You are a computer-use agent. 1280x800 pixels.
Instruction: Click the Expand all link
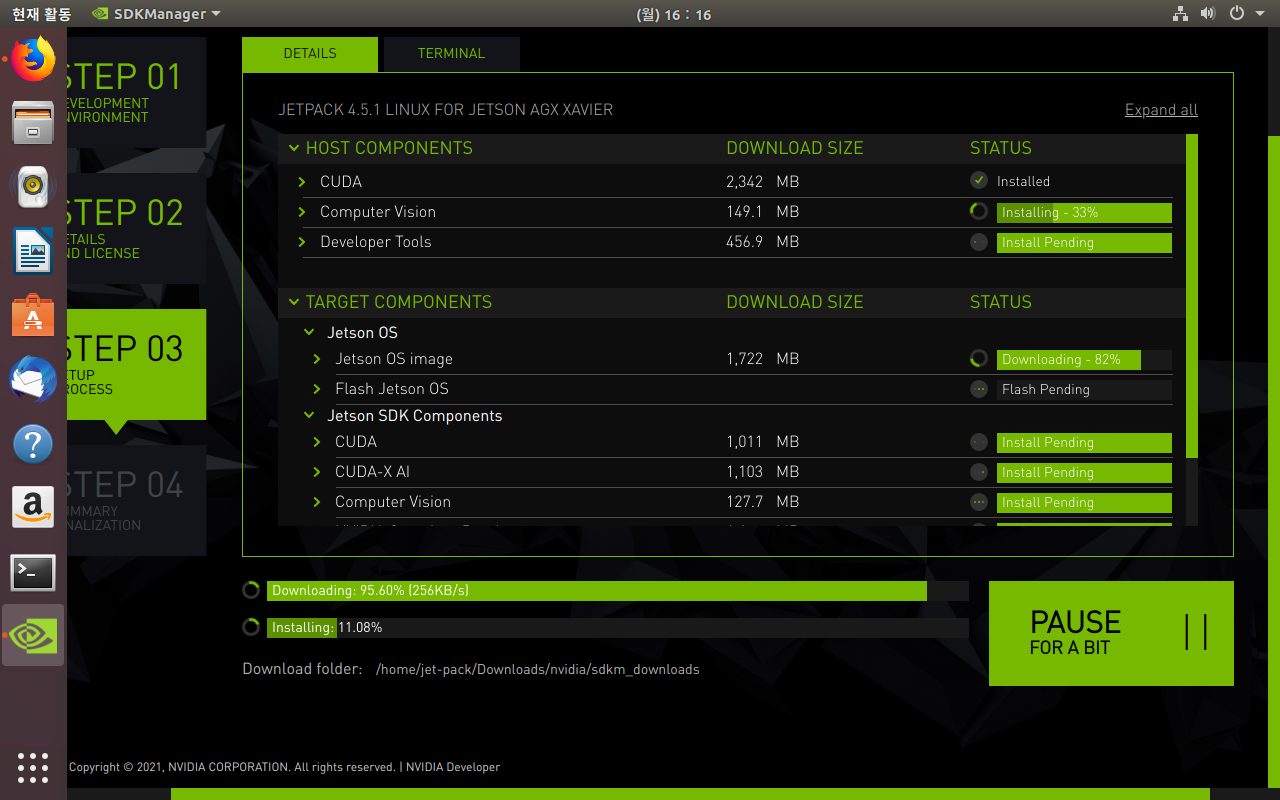click(x=1161, y=110)
